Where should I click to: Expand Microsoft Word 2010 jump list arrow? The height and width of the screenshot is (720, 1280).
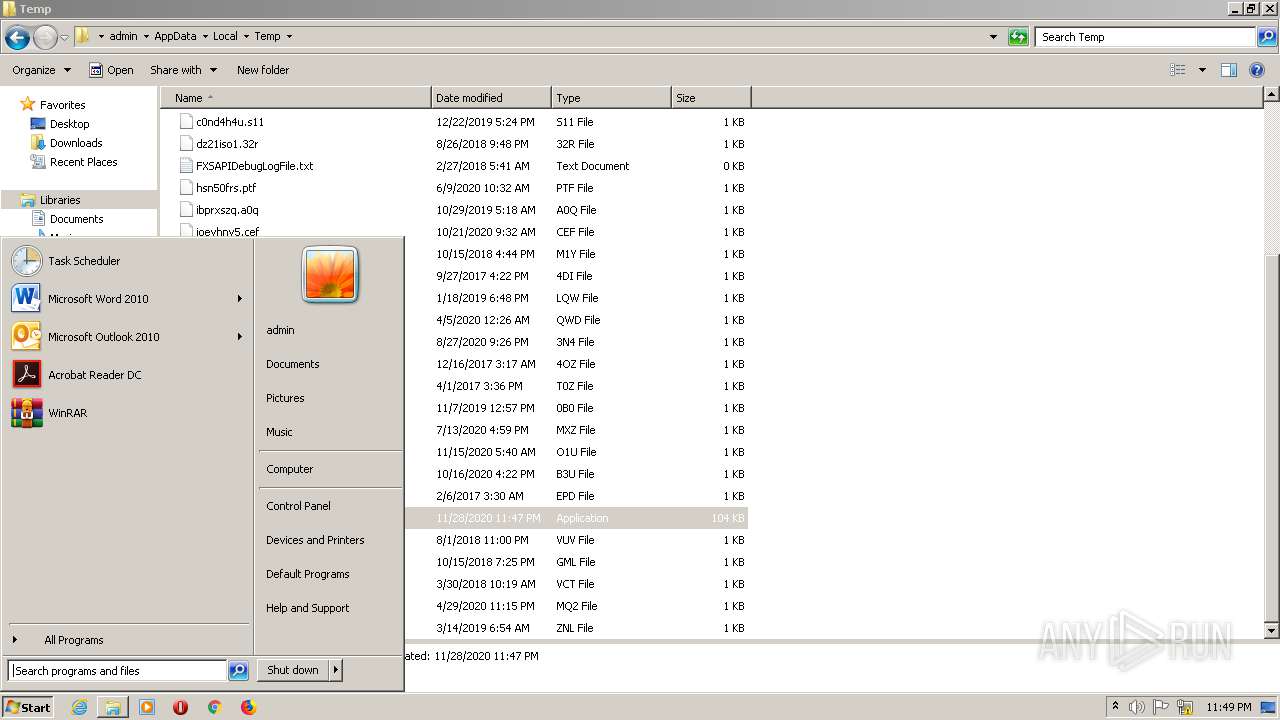pos(240,299)
